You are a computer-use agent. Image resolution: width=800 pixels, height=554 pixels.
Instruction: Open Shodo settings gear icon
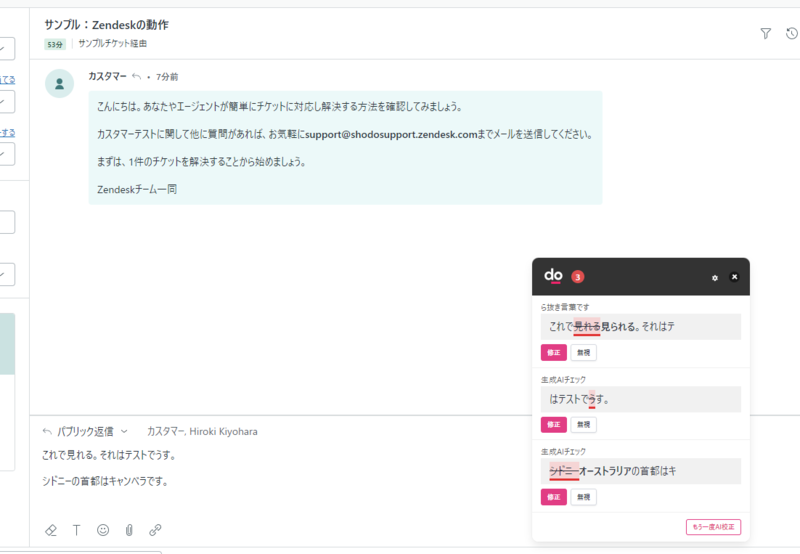point(714,278)
